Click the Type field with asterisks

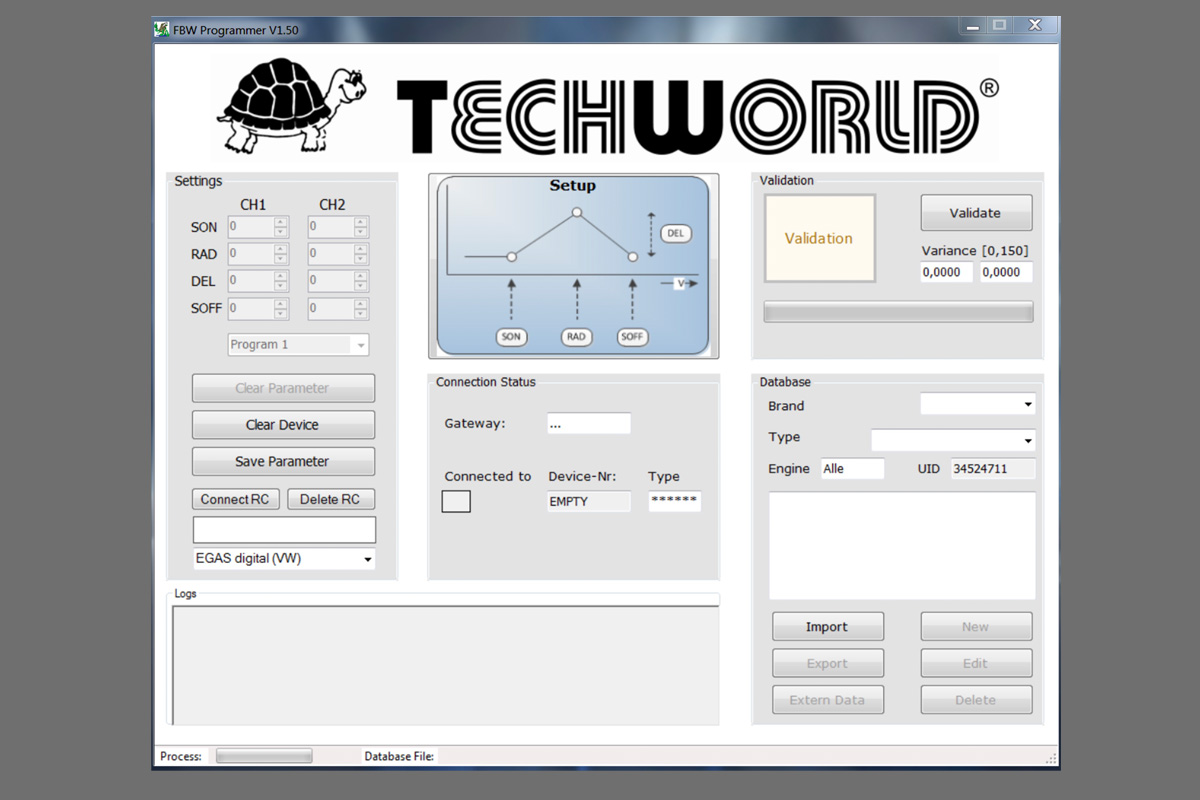(675, 501)
